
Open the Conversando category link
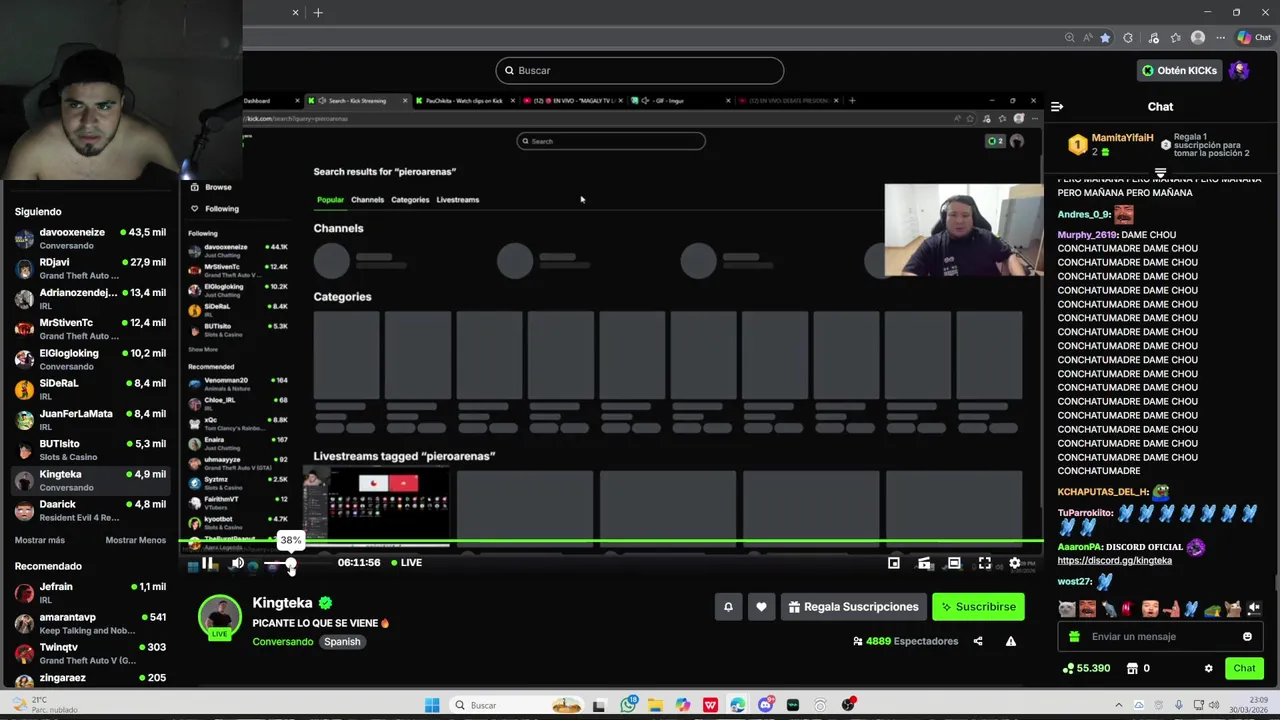[x=283, y=642]
